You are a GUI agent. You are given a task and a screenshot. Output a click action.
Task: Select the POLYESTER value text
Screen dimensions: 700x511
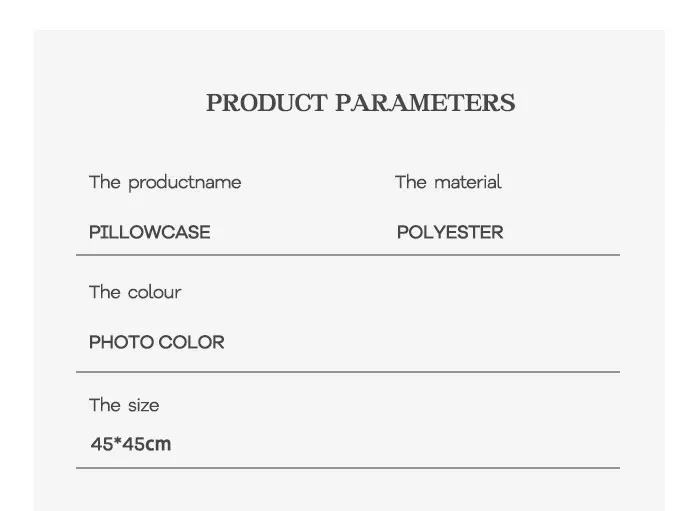click(450, 232)
